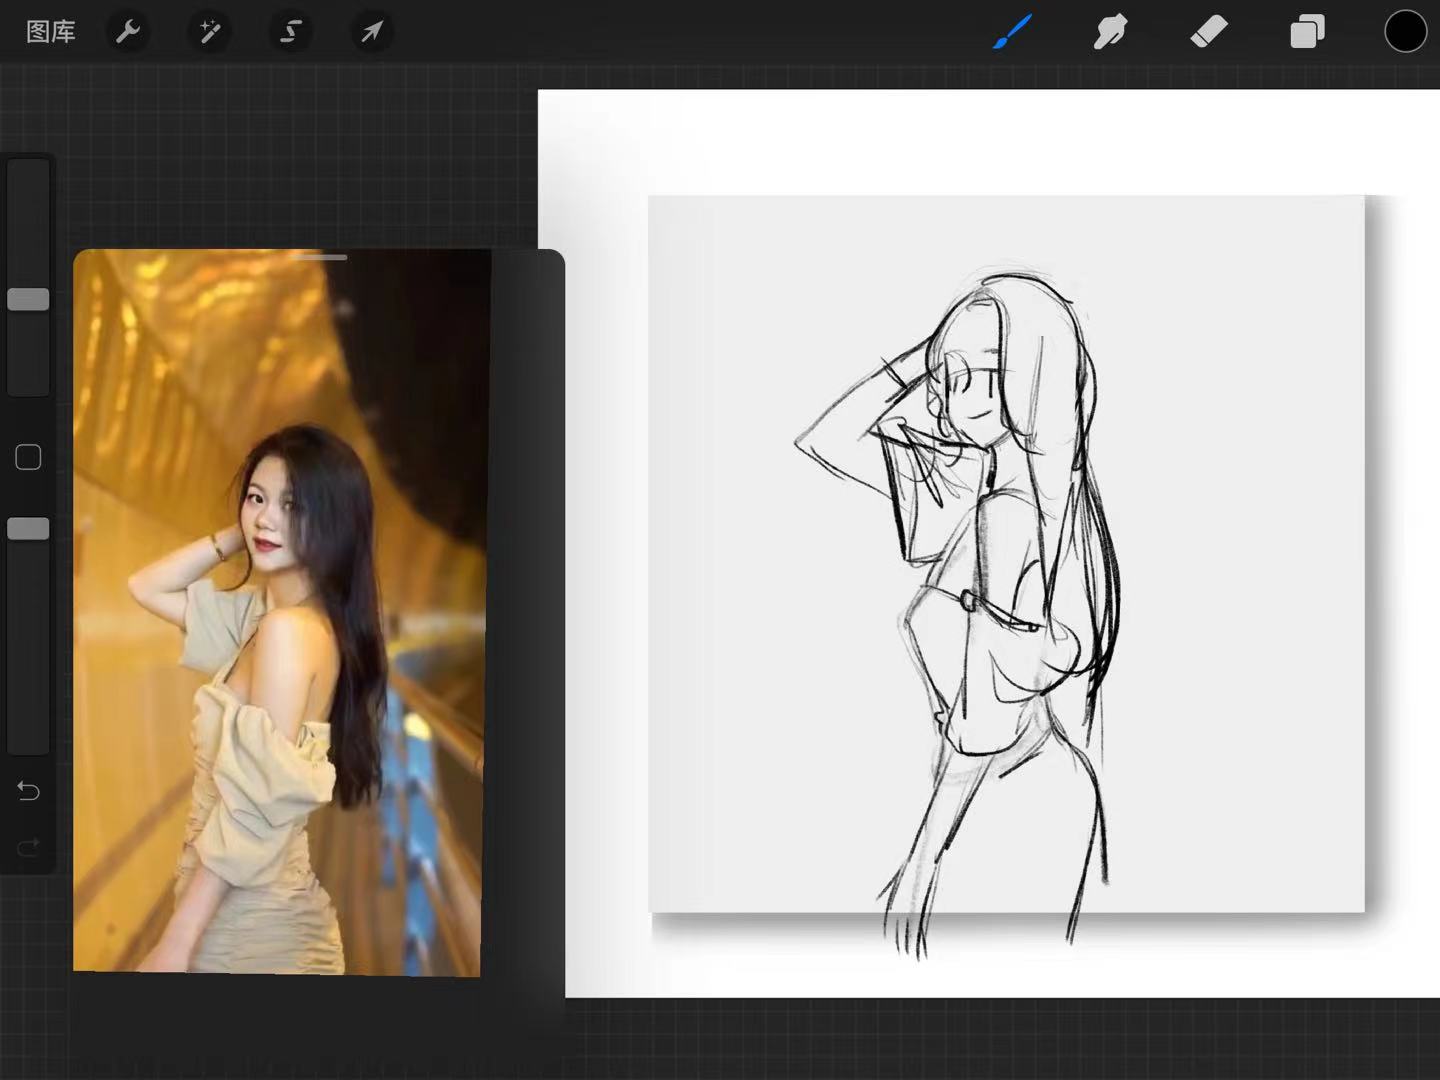Select the Brush tool

(1012, 32)
